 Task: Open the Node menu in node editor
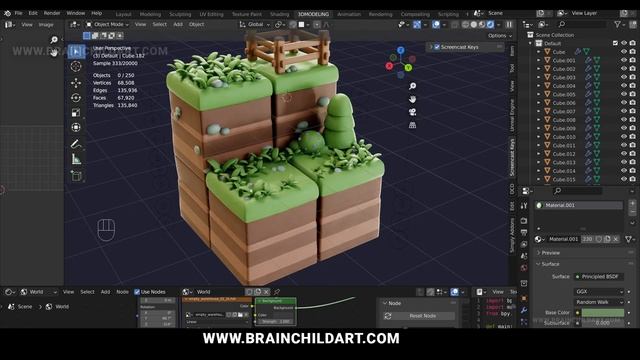[122, 292]
